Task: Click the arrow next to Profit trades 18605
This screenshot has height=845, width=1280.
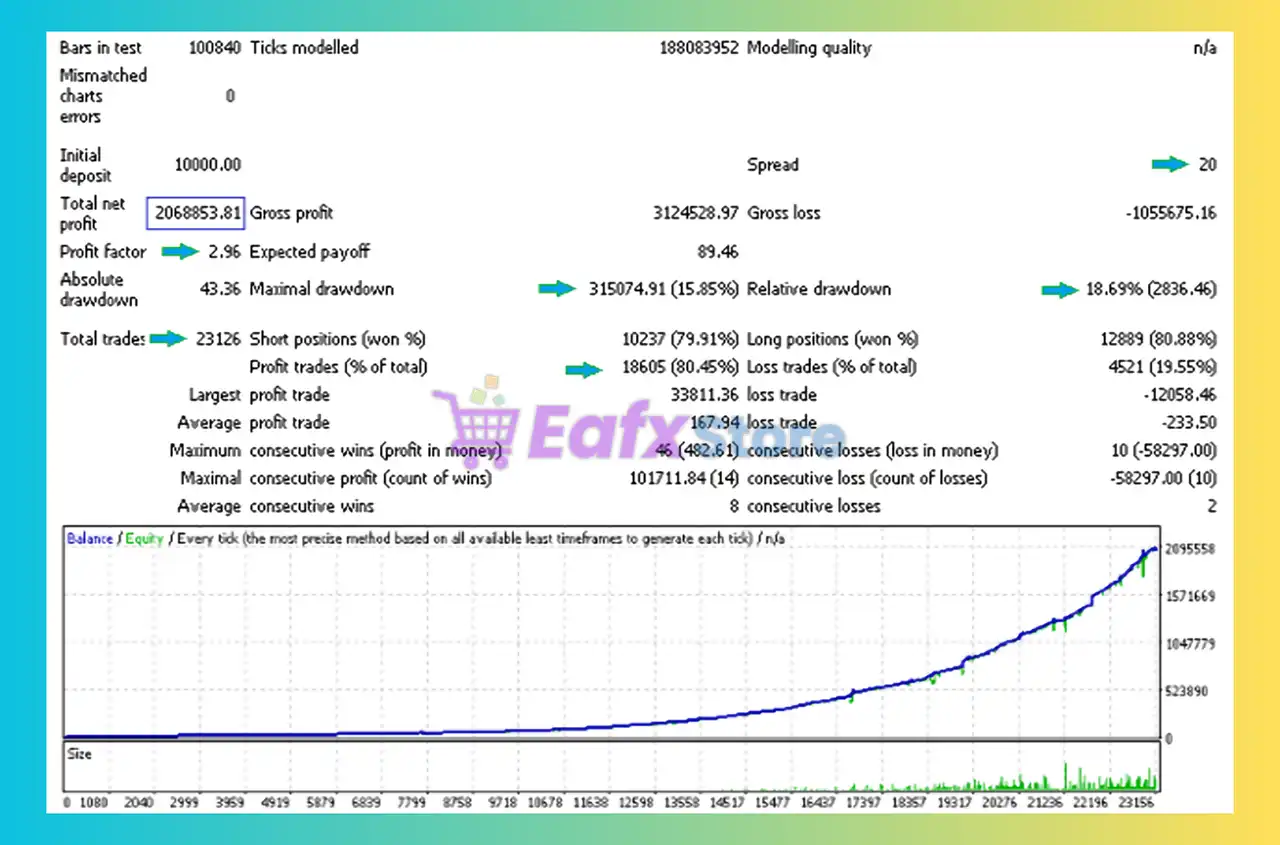Action: click(584, 369)
